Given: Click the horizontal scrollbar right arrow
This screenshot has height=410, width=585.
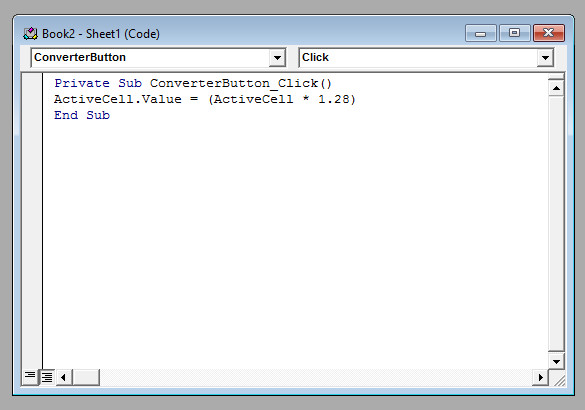Looking at the screenshot, I should click(x=540, y=378).
